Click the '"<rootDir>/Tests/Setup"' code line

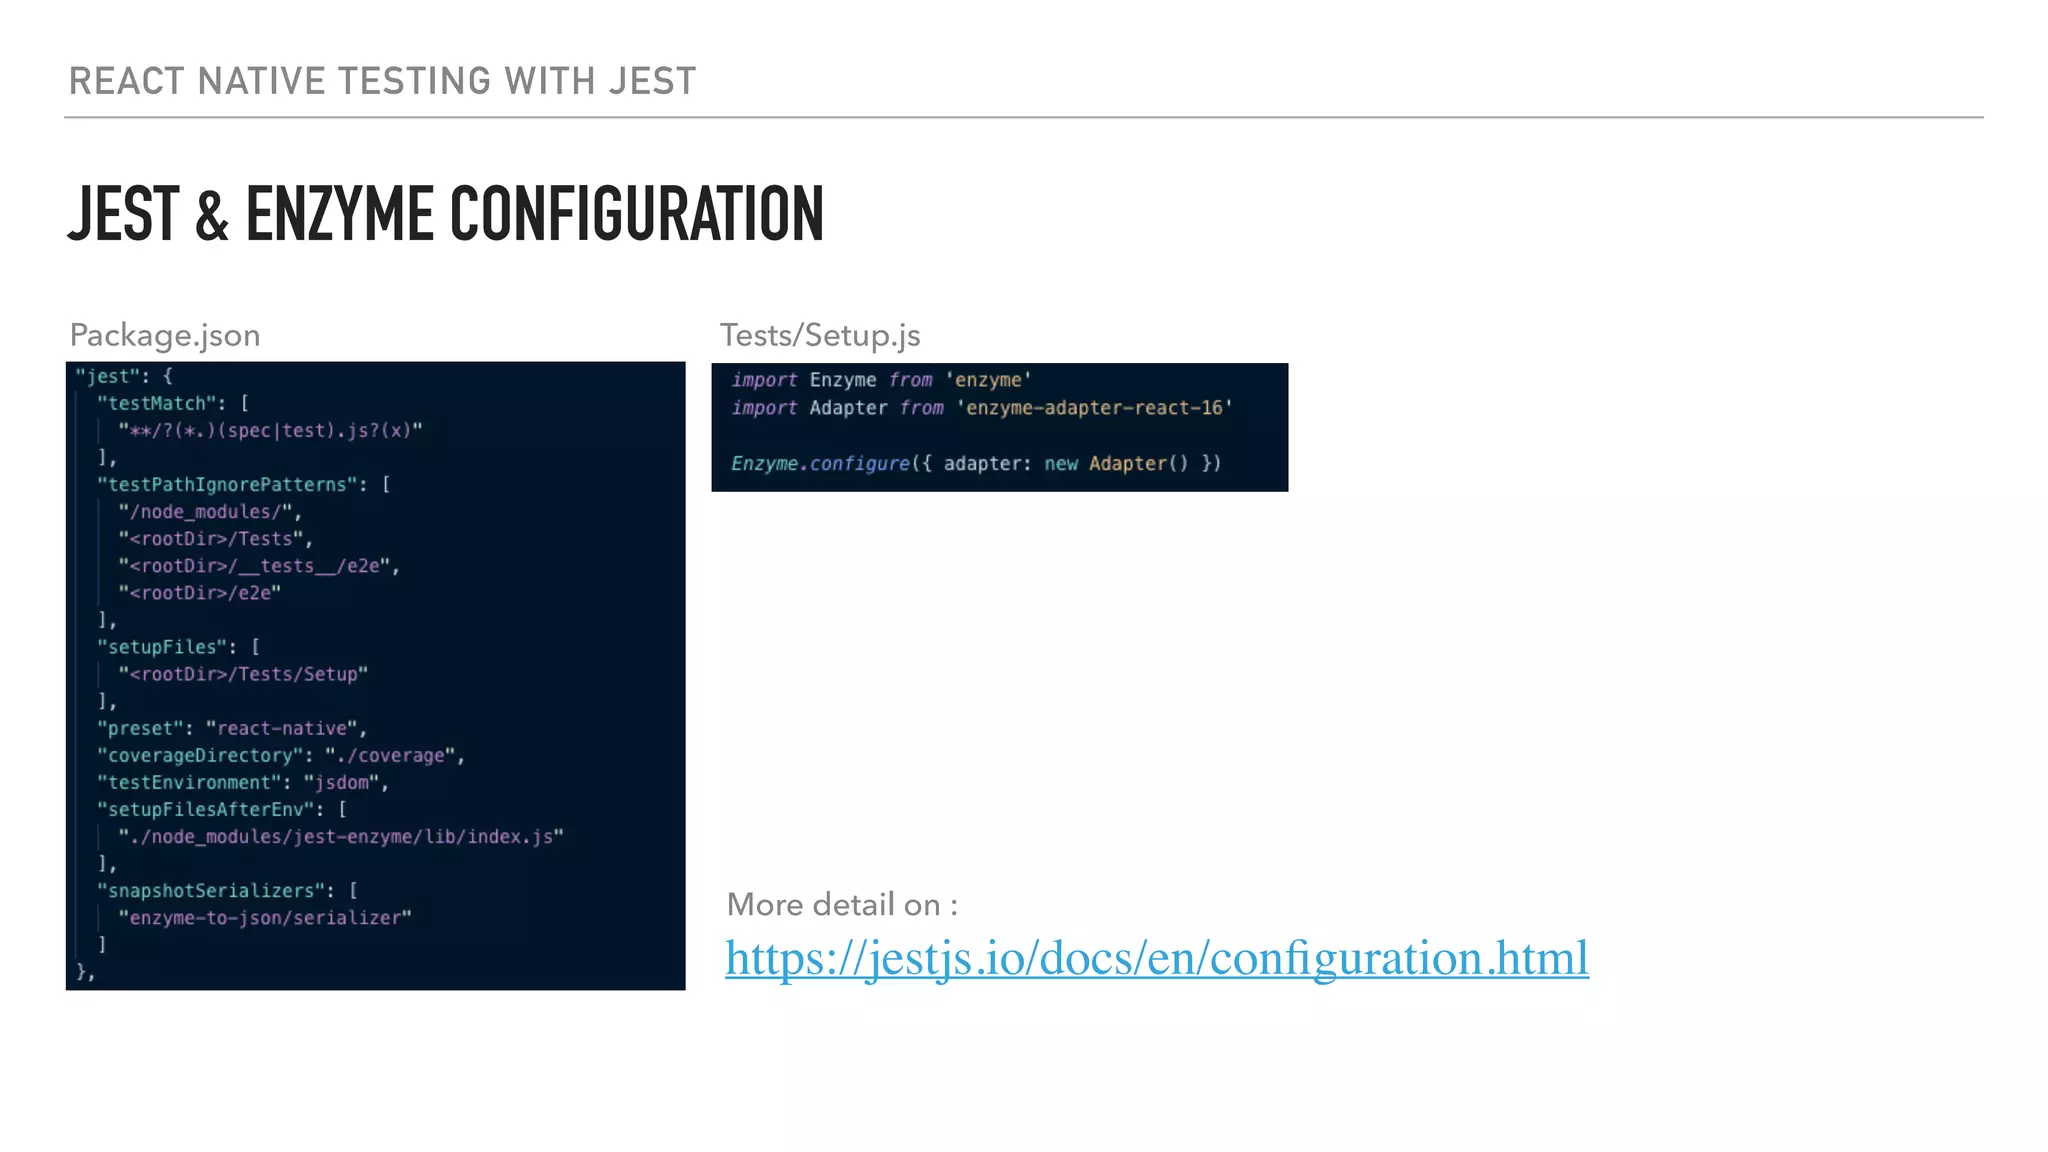click(x=243, y=674)
